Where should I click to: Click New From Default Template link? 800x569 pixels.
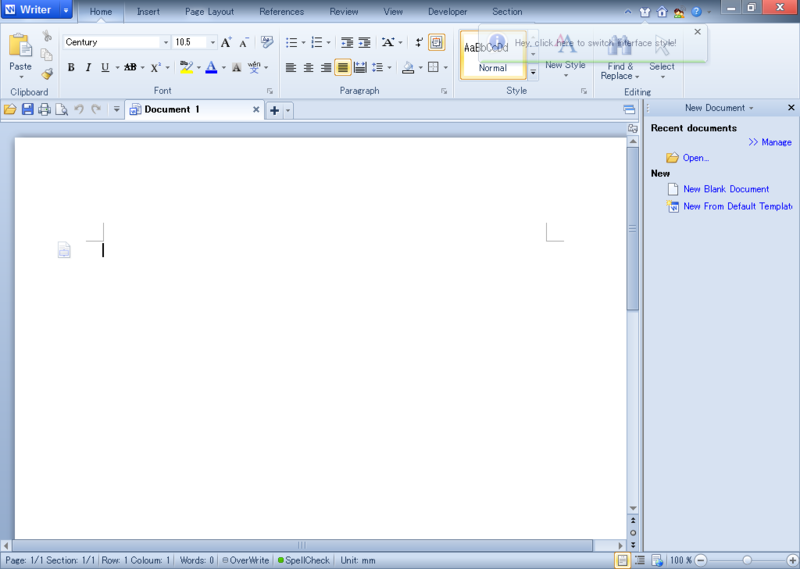point(738,206)
